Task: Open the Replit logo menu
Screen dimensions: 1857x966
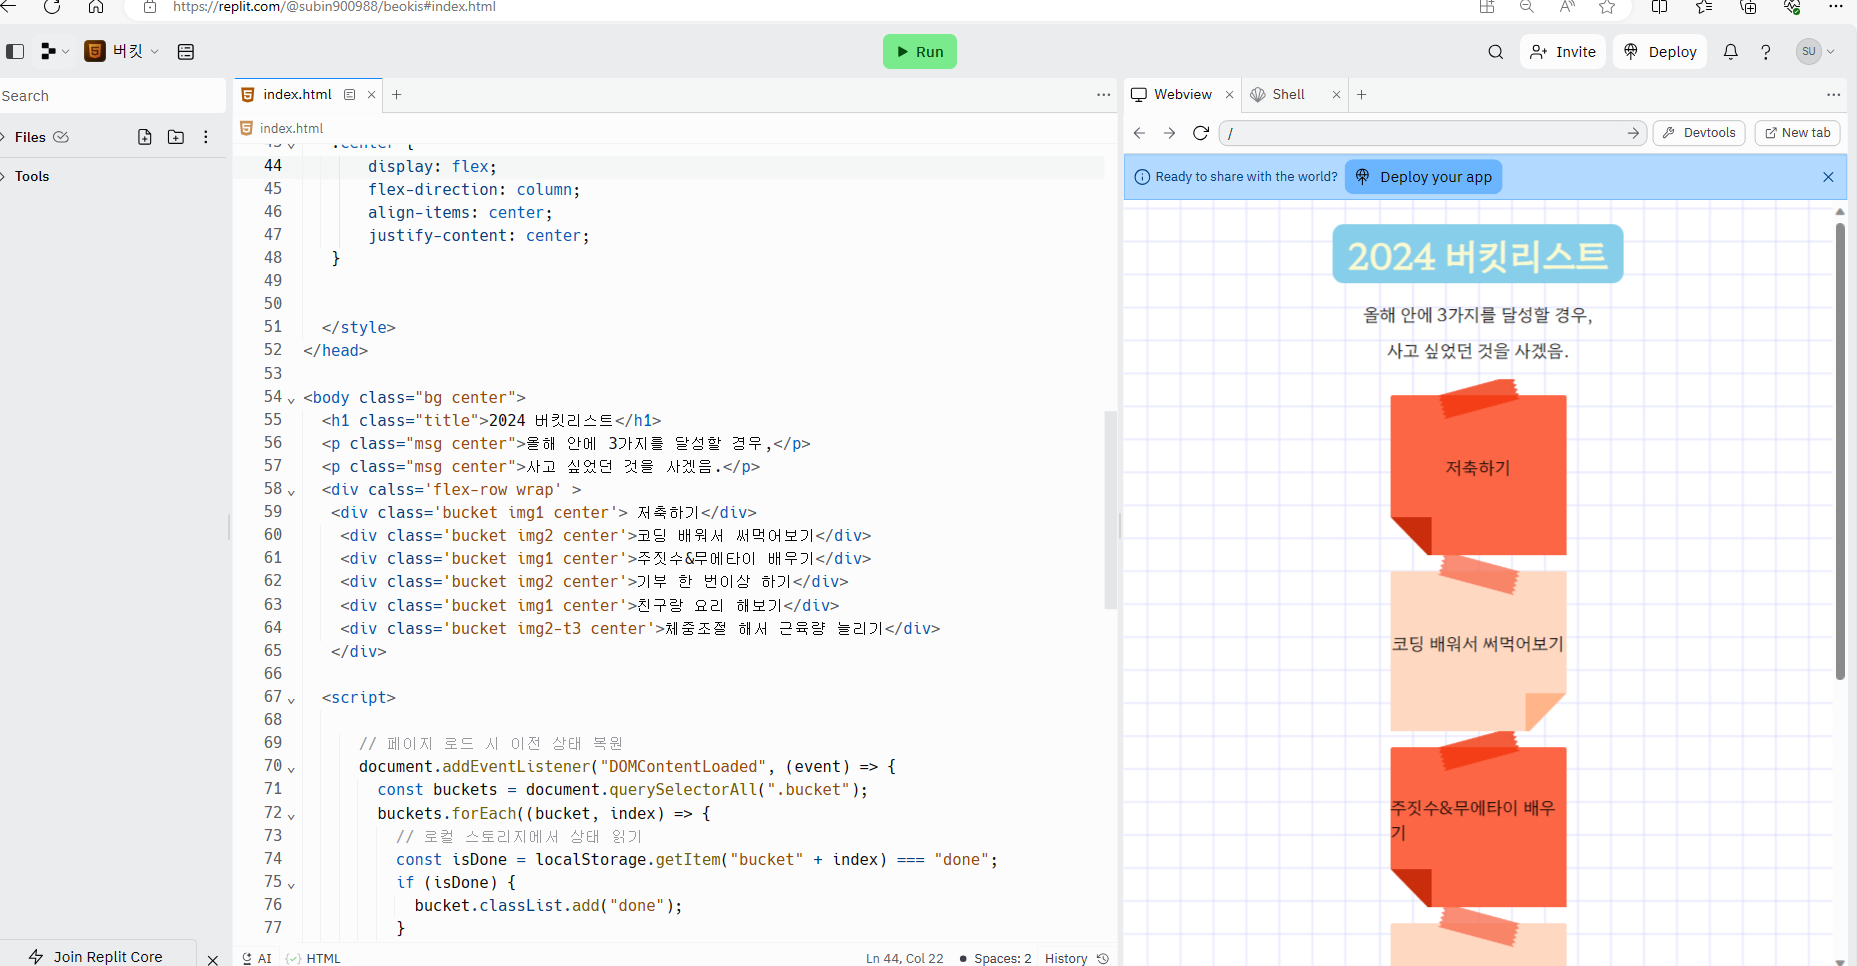Action: pos(54,51)
